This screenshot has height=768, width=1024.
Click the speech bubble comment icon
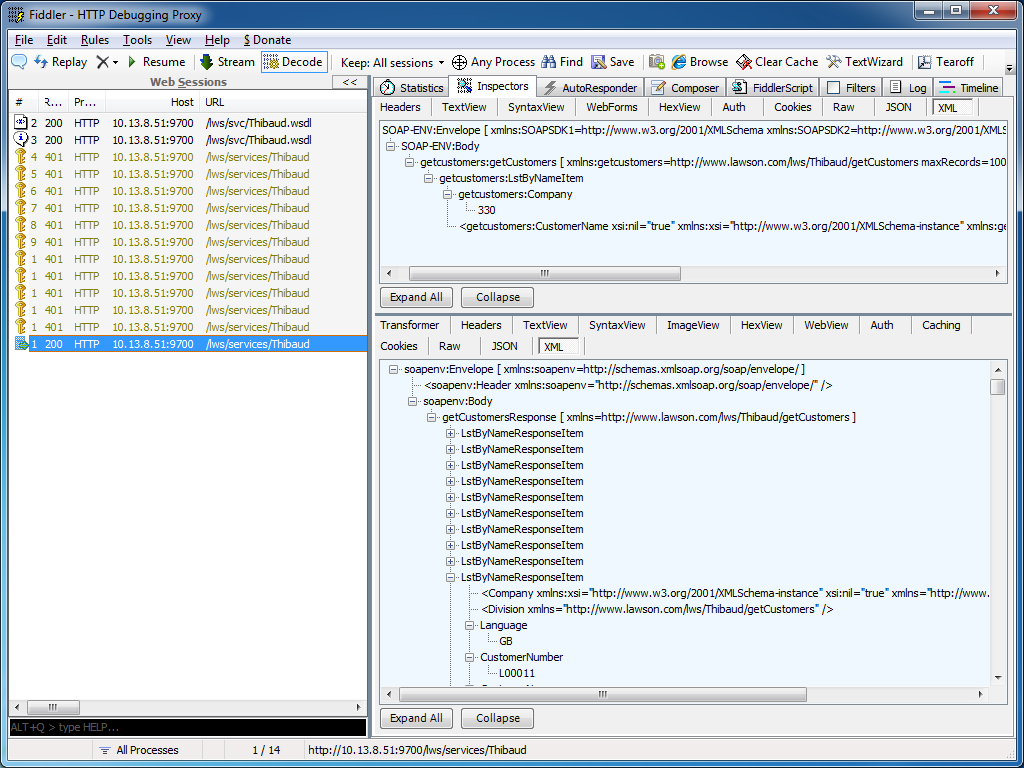coord(19,62)
